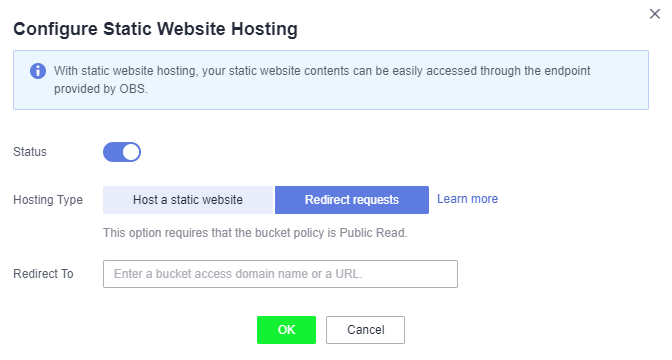Open the Learn more link
672x360 pixels.
pyautogui.click(x=468, y=199)
